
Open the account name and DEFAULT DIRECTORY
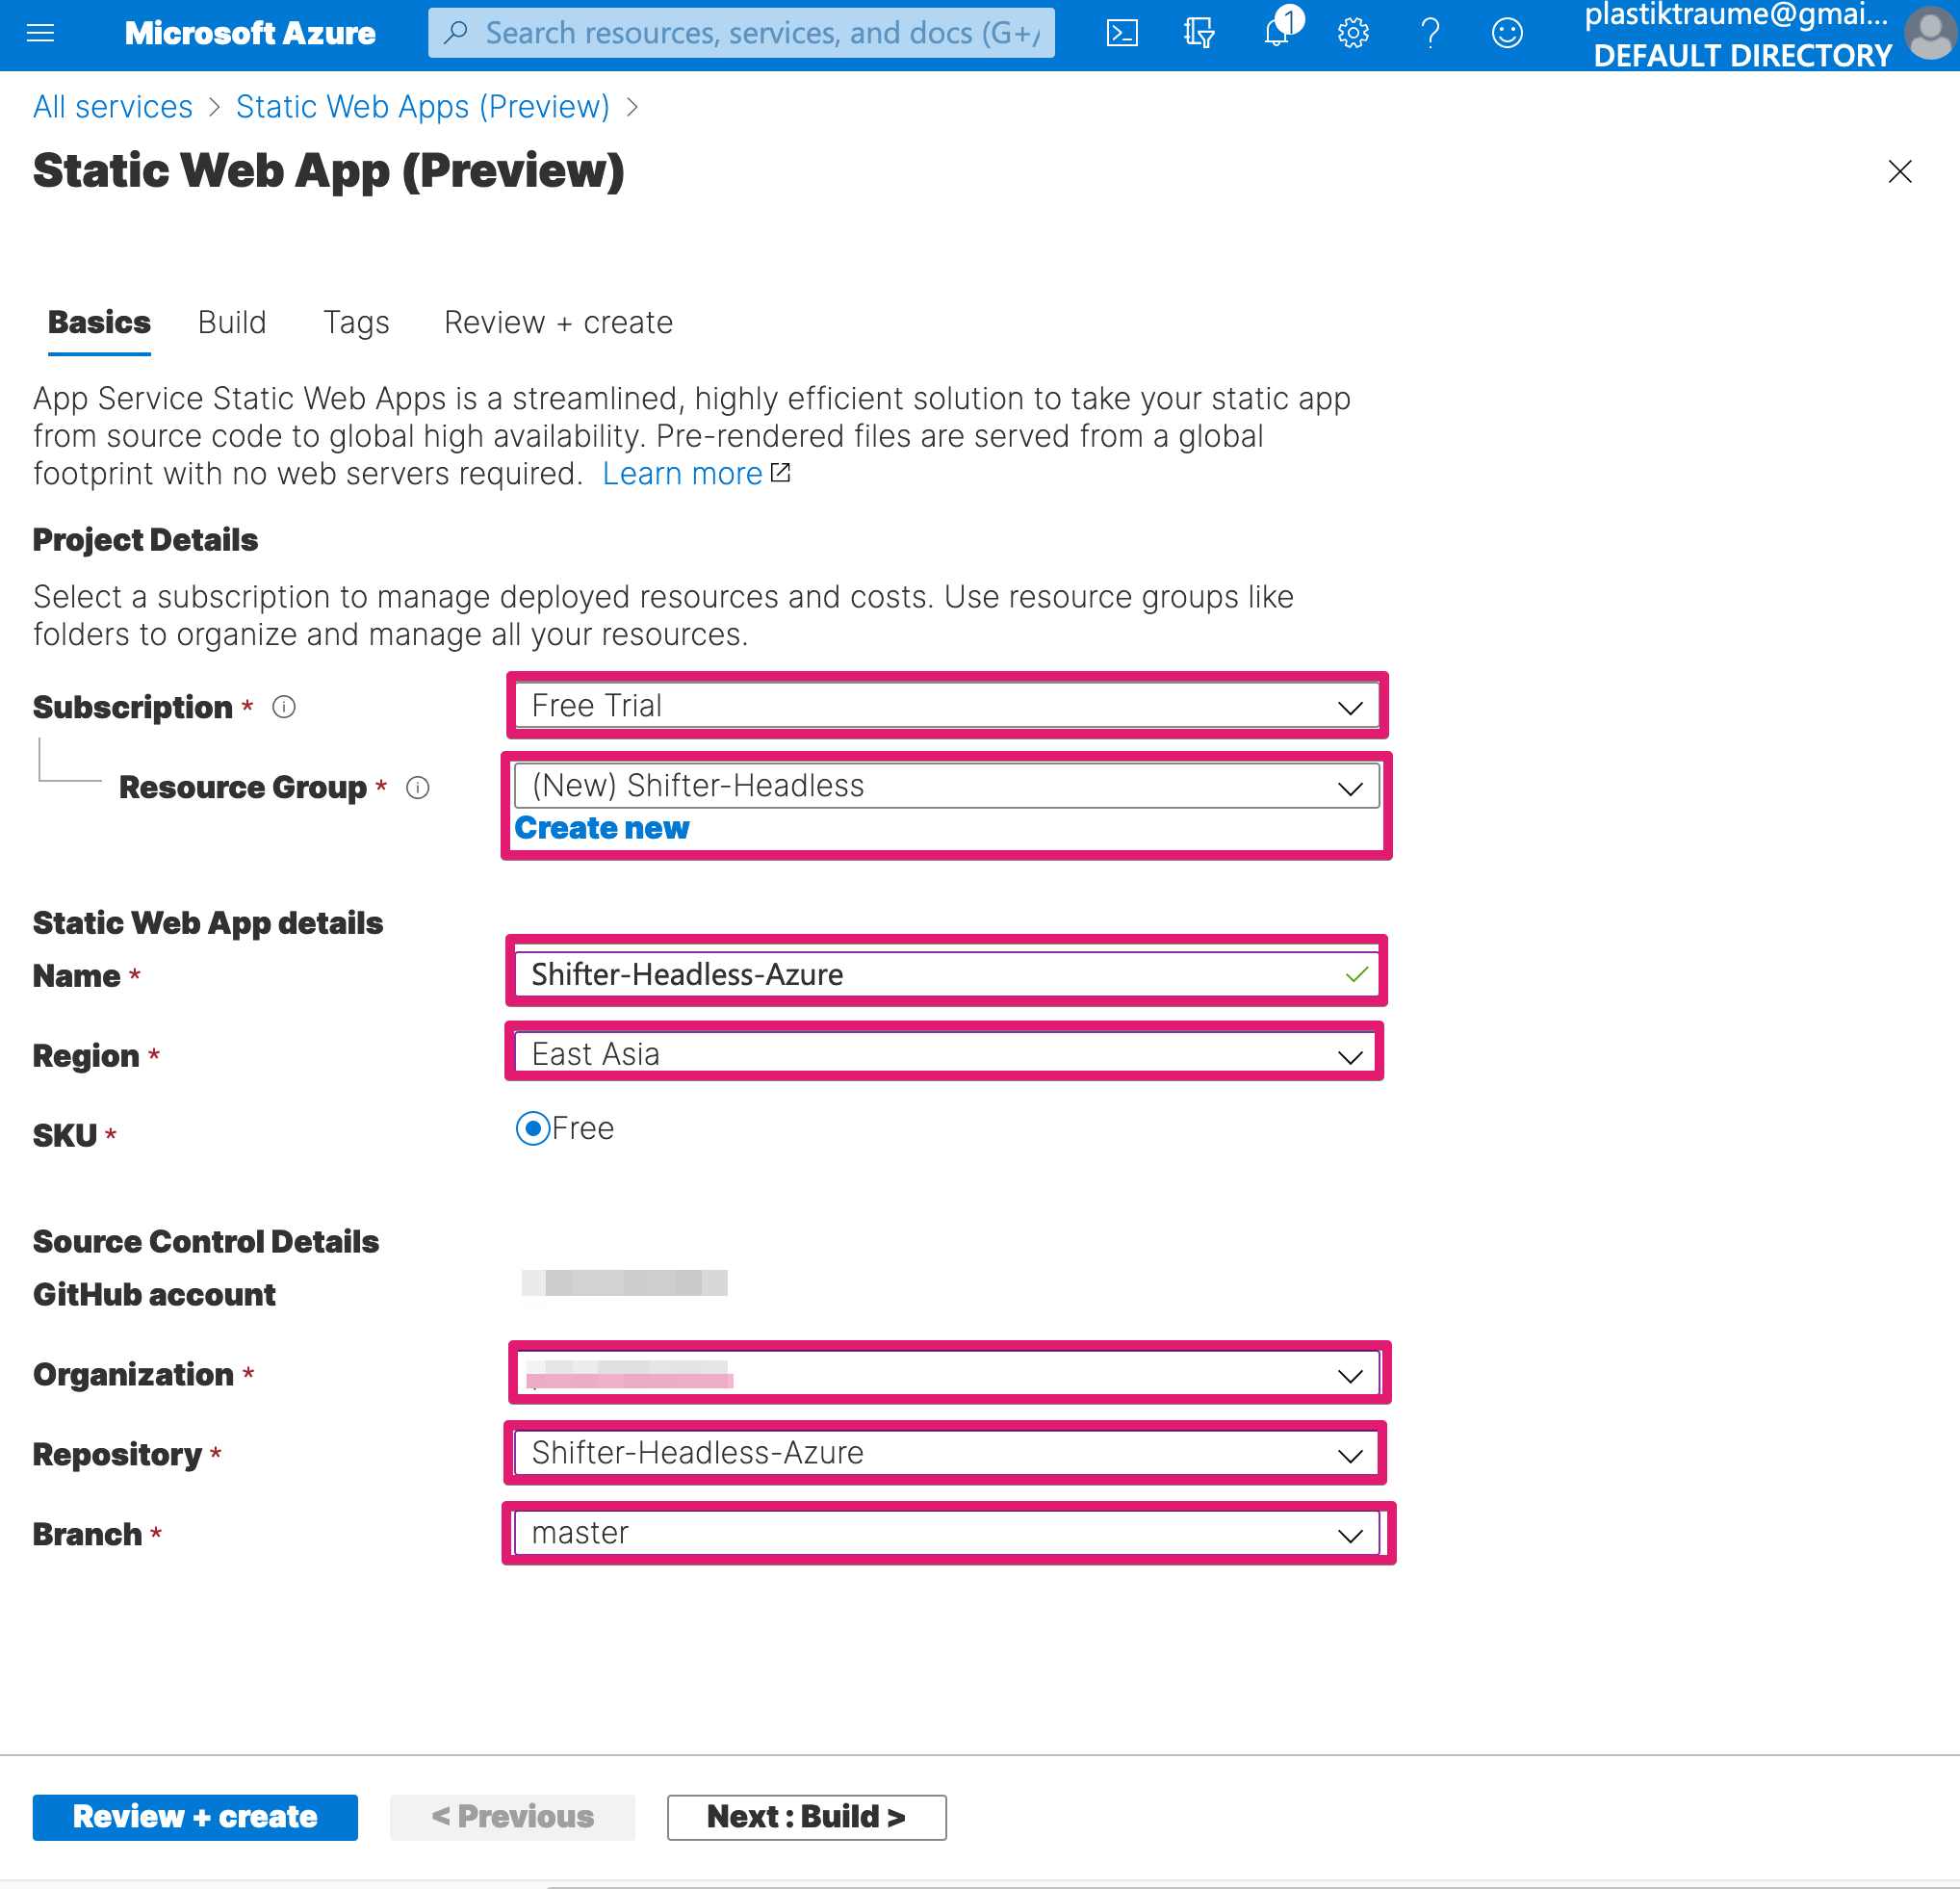[1741, 34]
